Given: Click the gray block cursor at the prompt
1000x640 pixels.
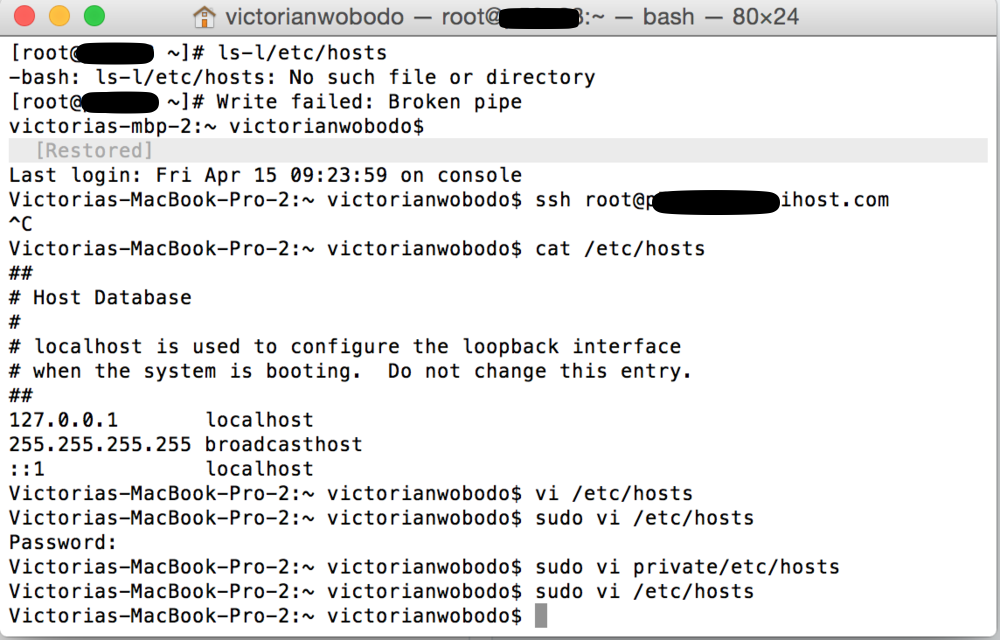Looking at the screenshot, I should tap(541, 615).
